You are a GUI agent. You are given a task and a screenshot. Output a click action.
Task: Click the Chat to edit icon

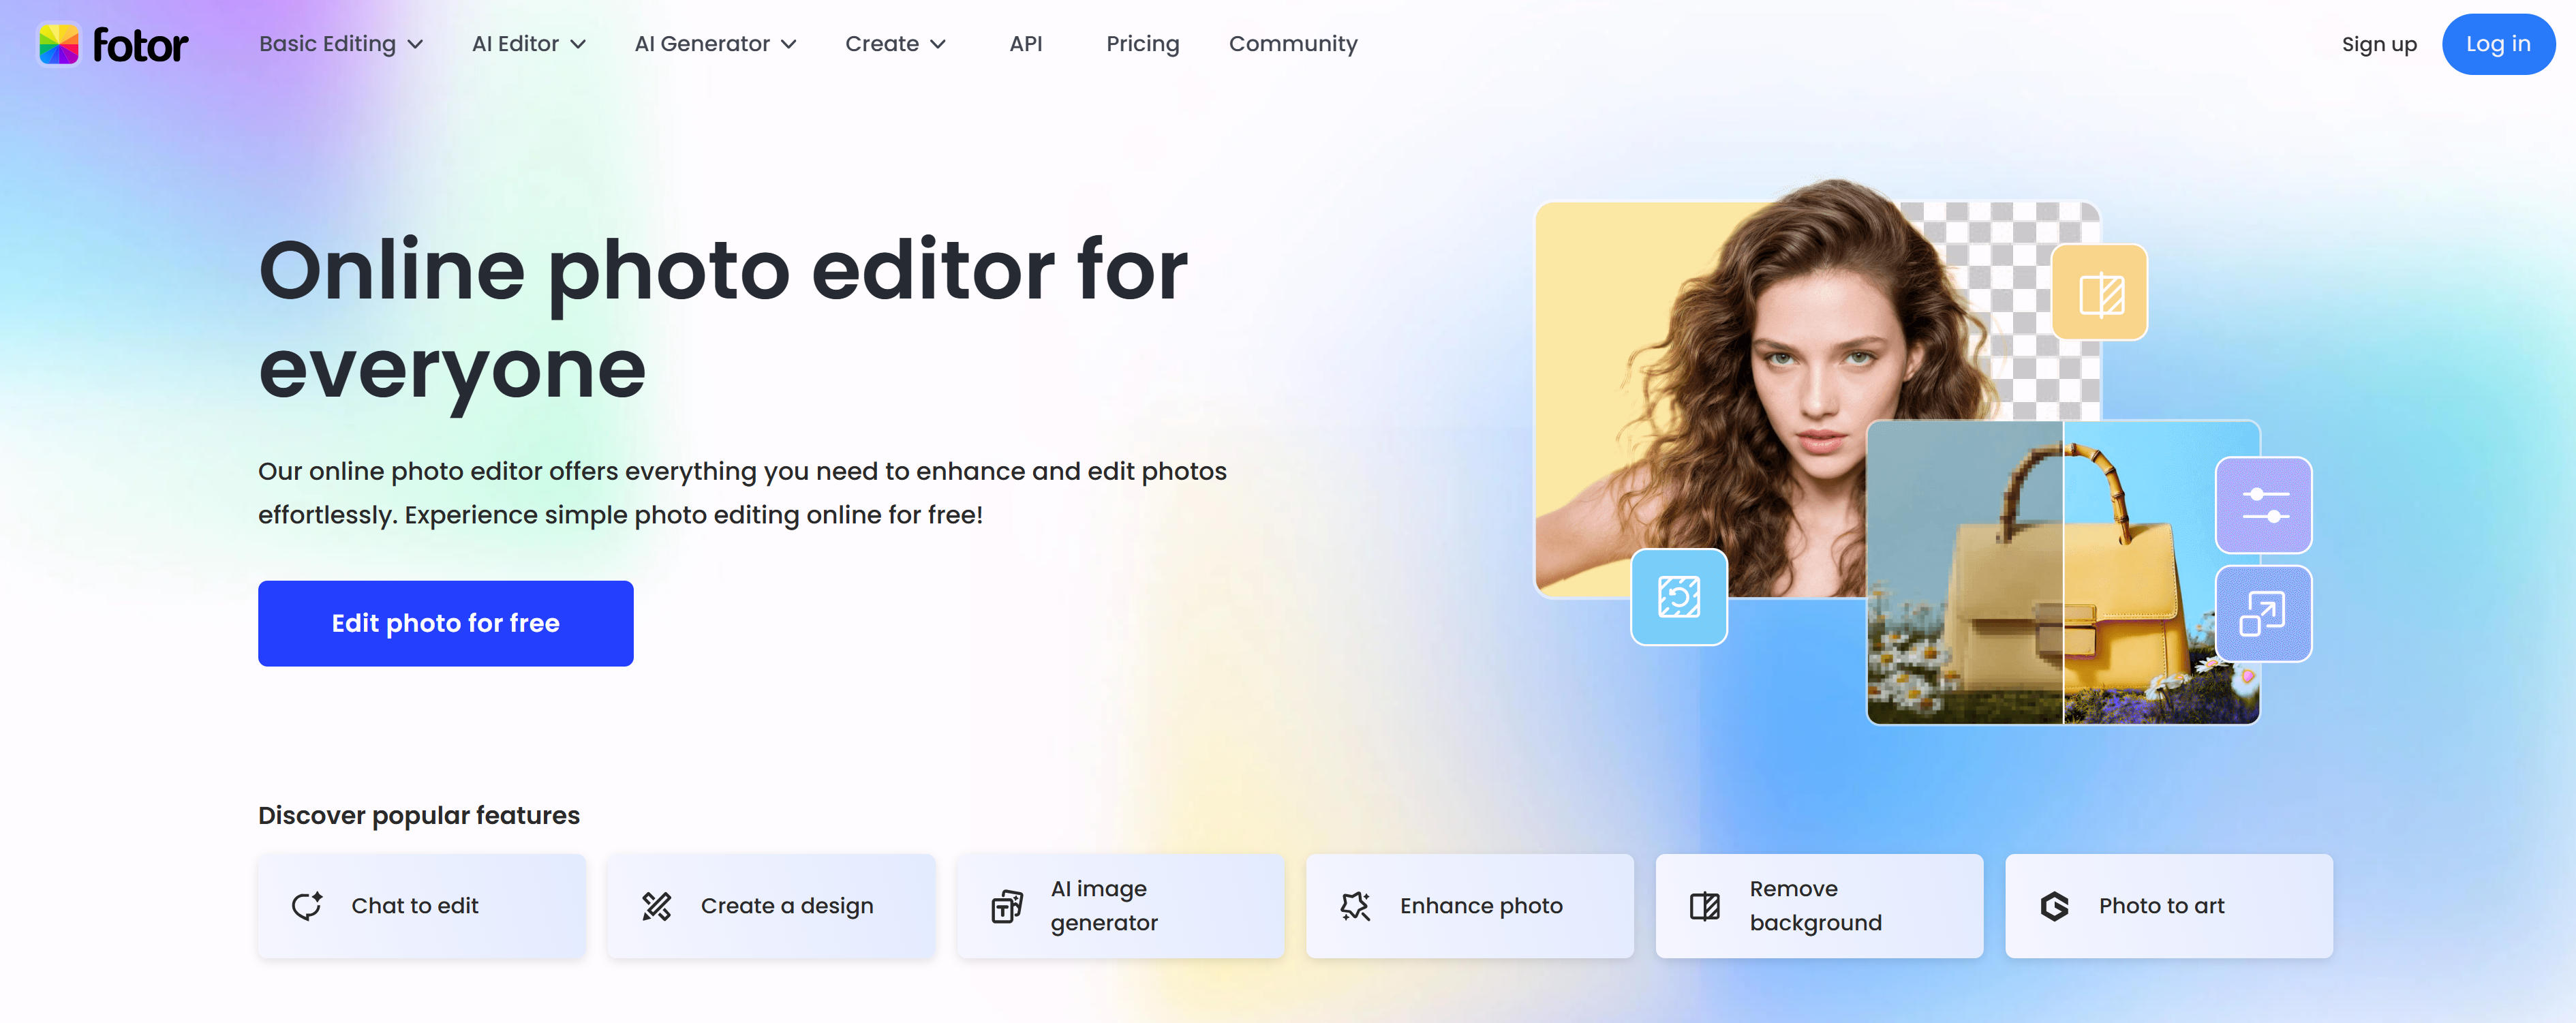coord(307,906)
